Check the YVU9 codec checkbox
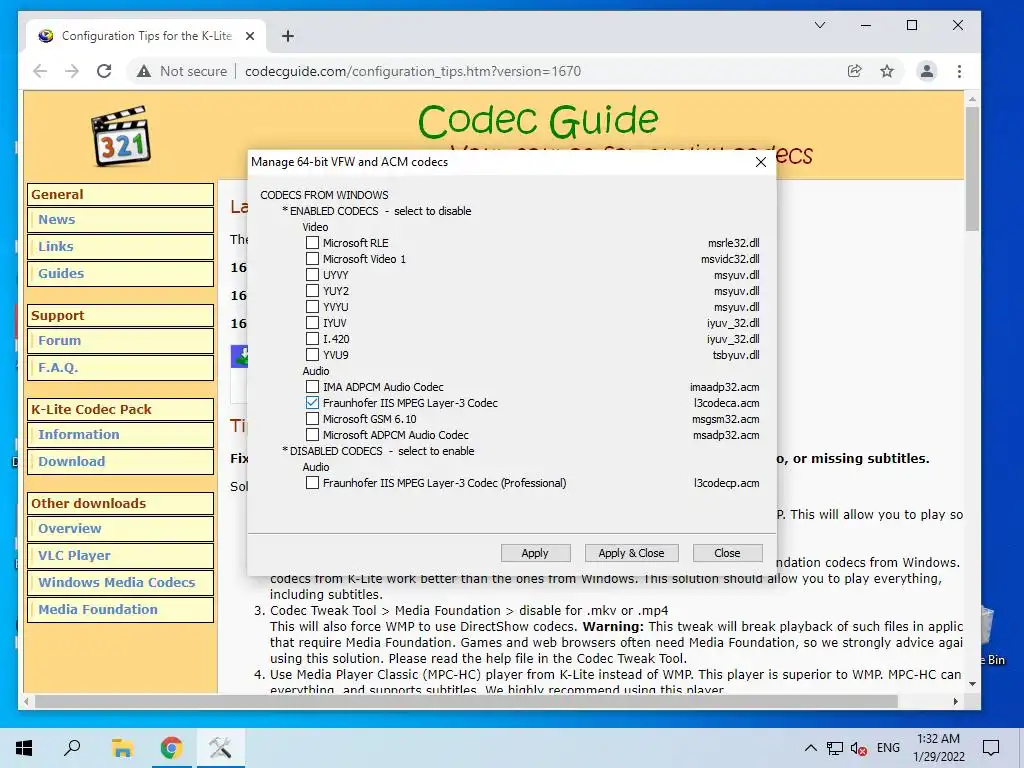The height and width of the screenshot is (768, 1024). click(312, 355)
